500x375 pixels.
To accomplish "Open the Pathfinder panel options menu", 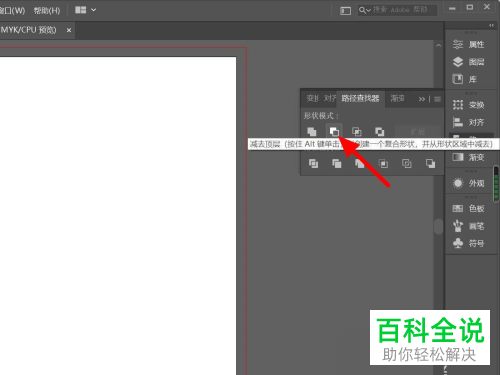I will coord(437,99).
